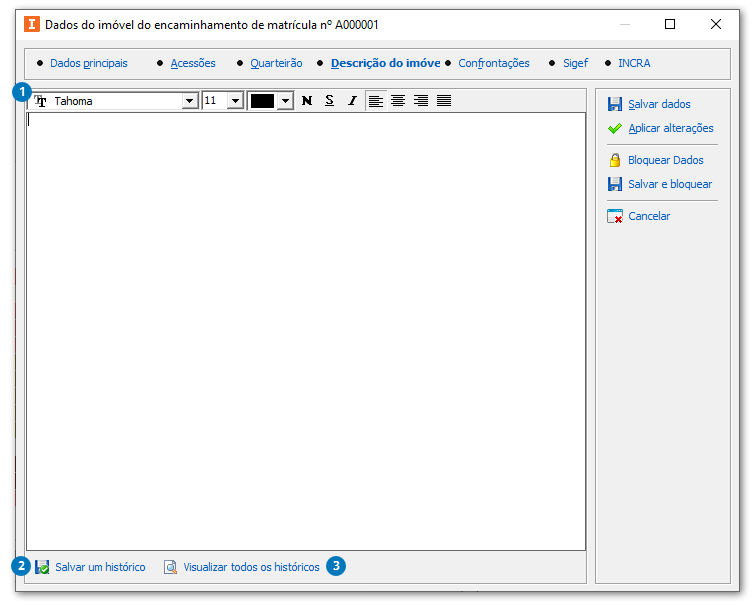Click inside the description text area
This screenshot has height=605, width=753.
(305, 330)
